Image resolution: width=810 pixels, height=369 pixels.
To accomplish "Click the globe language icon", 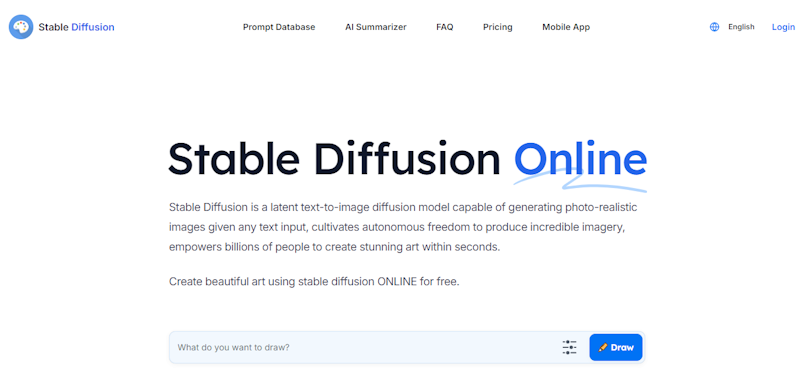I will click(714, 27).
